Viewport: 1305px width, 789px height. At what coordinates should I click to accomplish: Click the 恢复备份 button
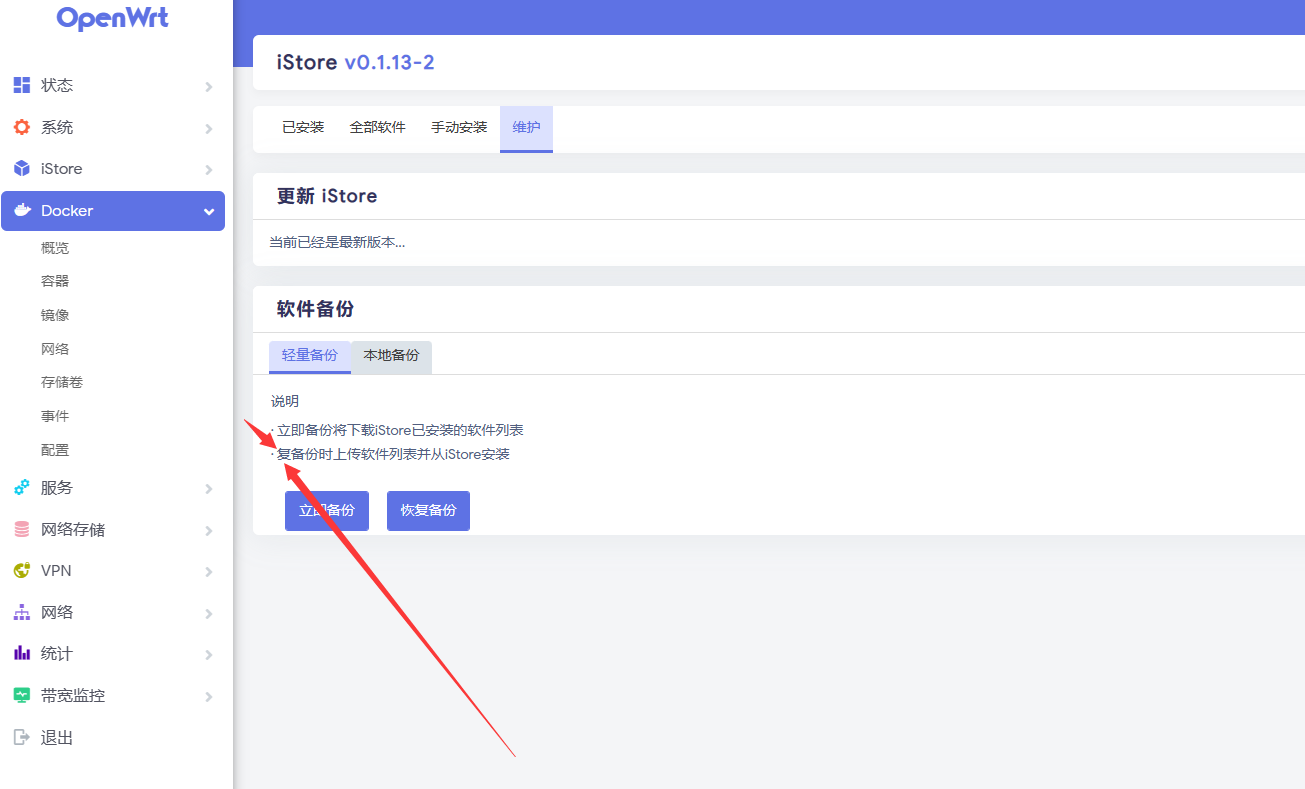click(x=428, y=510)
